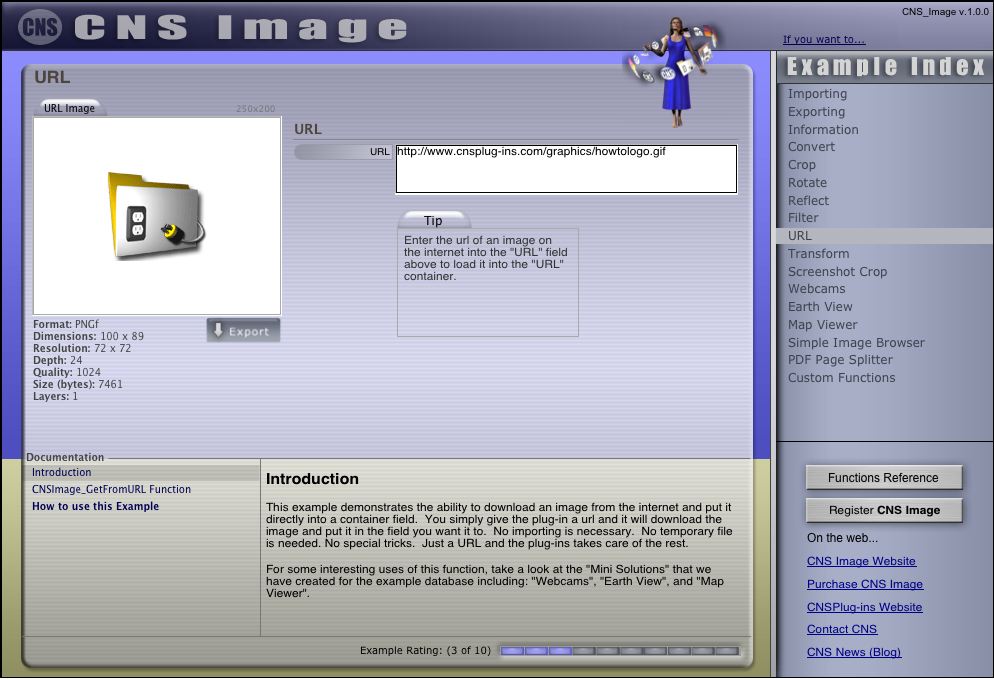Screen dimensions: 994x679
Task: Choose Webcams from the index
Action: tap(816, 288)
